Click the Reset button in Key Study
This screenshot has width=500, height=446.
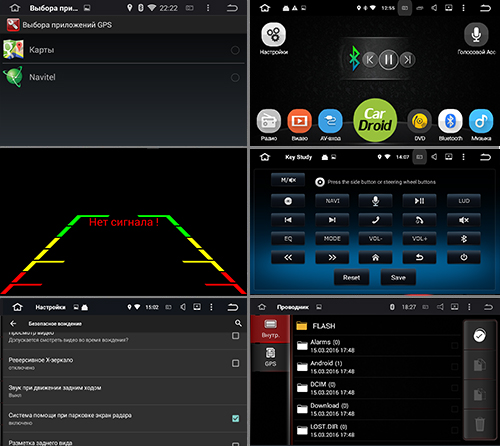pos(351,277)
